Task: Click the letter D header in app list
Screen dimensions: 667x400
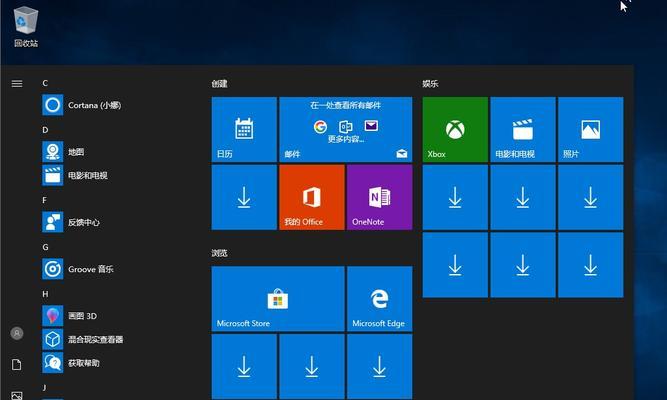Action: click(45, 130)
